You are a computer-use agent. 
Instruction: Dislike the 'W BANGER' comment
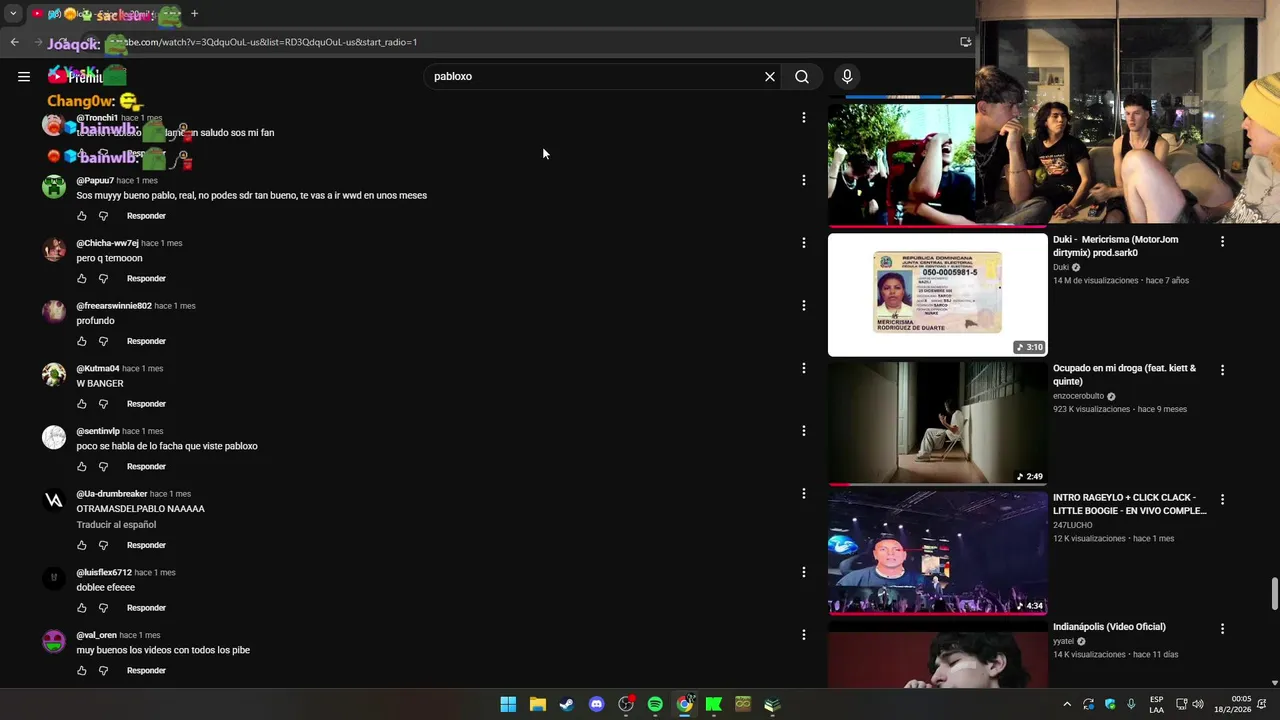103,404
